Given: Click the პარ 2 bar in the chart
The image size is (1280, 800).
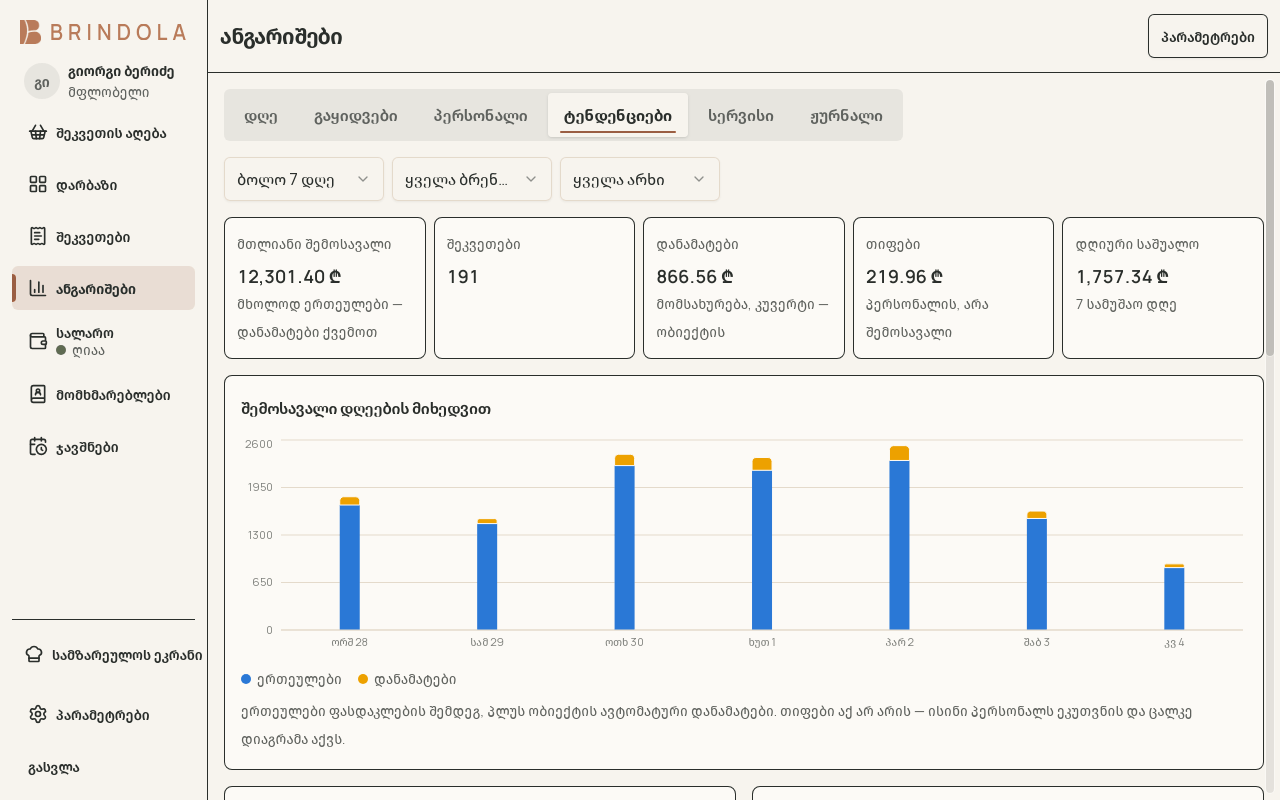Looking at the screenshot, I should pos(899,538).
